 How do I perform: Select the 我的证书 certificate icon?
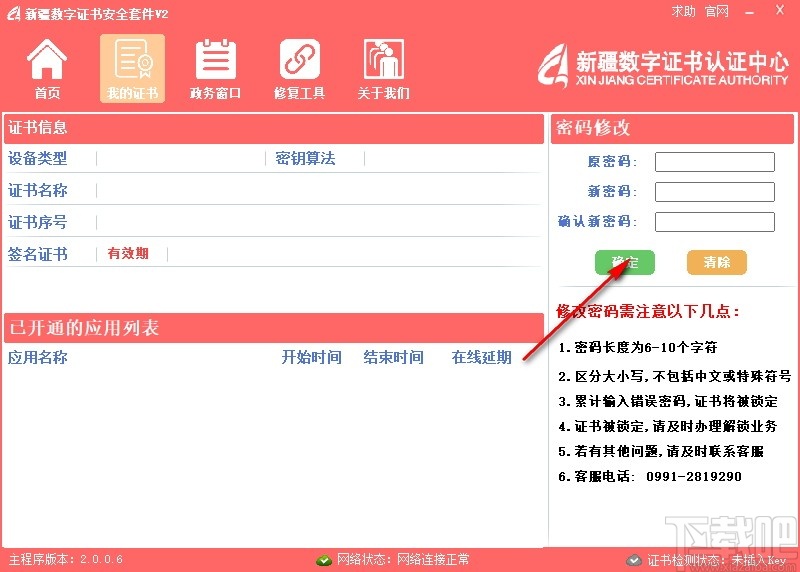click(132, 68)
